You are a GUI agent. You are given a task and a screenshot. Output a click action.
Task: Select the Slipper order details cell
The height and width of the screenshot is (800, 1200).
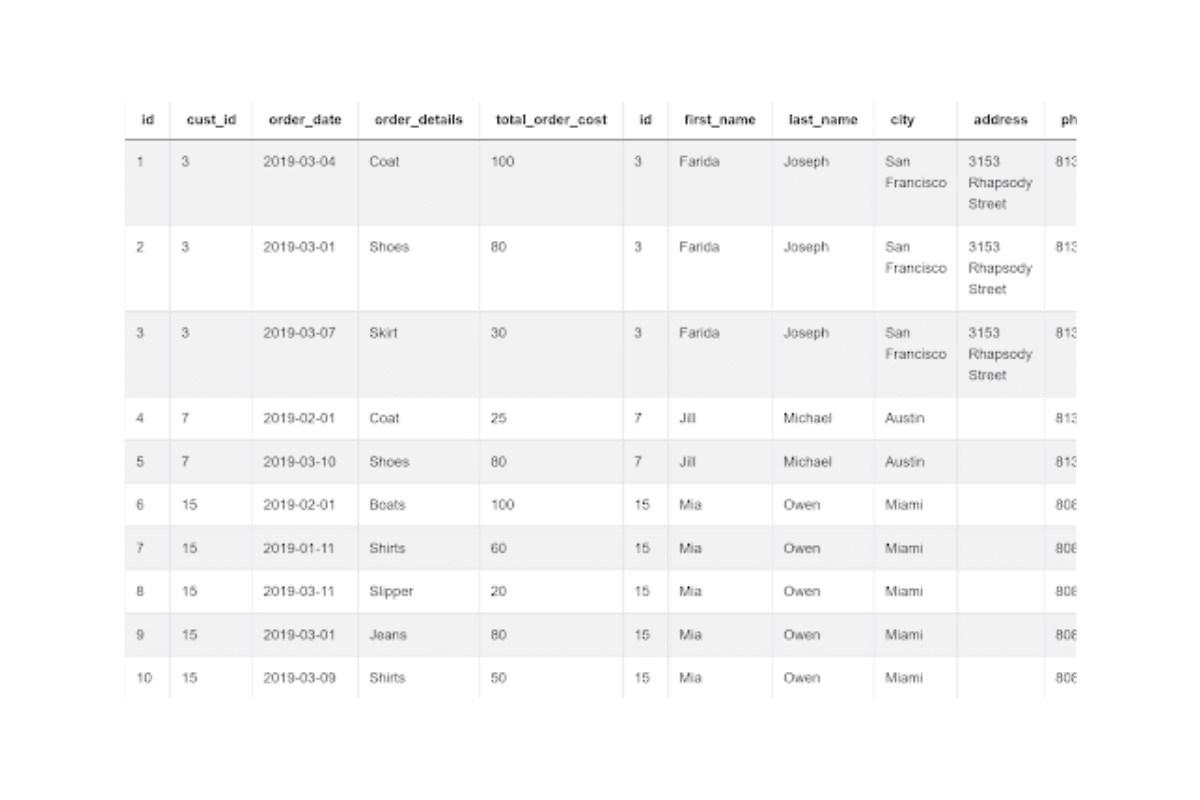point(391,591)
